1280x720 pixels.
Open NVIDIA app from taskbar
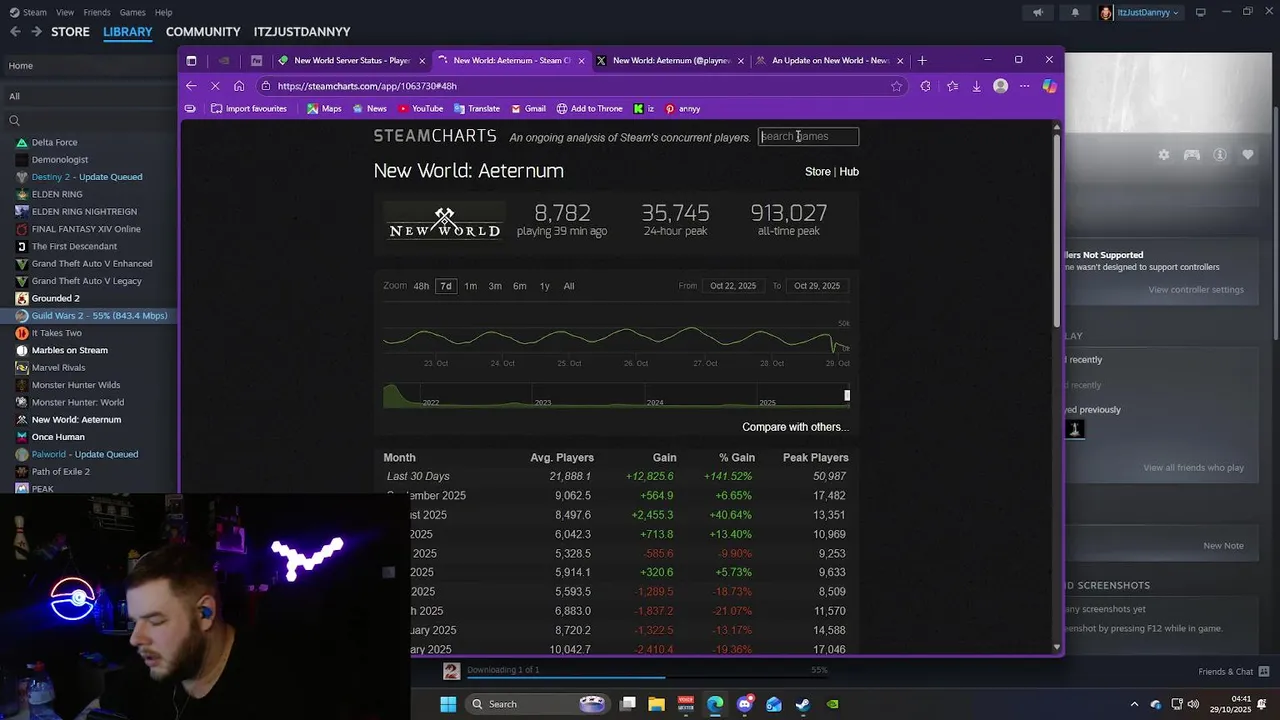pyautogui.click(x=832, y=704)
